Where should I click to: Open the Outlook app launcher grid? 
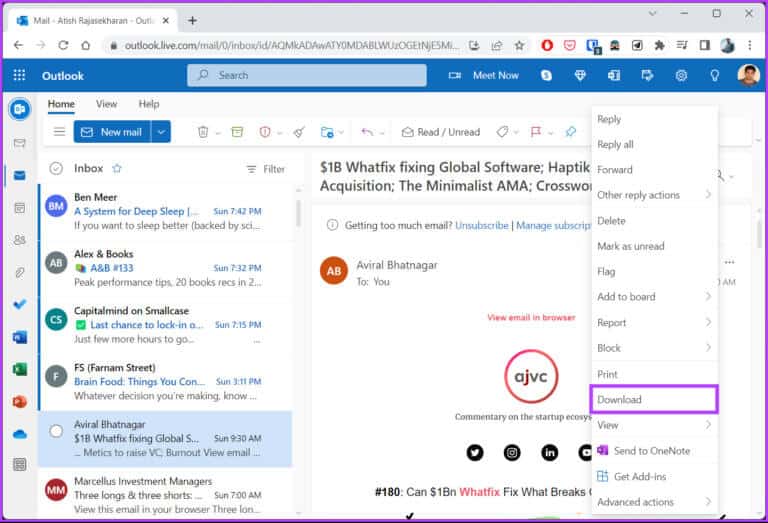(x=19, y=75)
